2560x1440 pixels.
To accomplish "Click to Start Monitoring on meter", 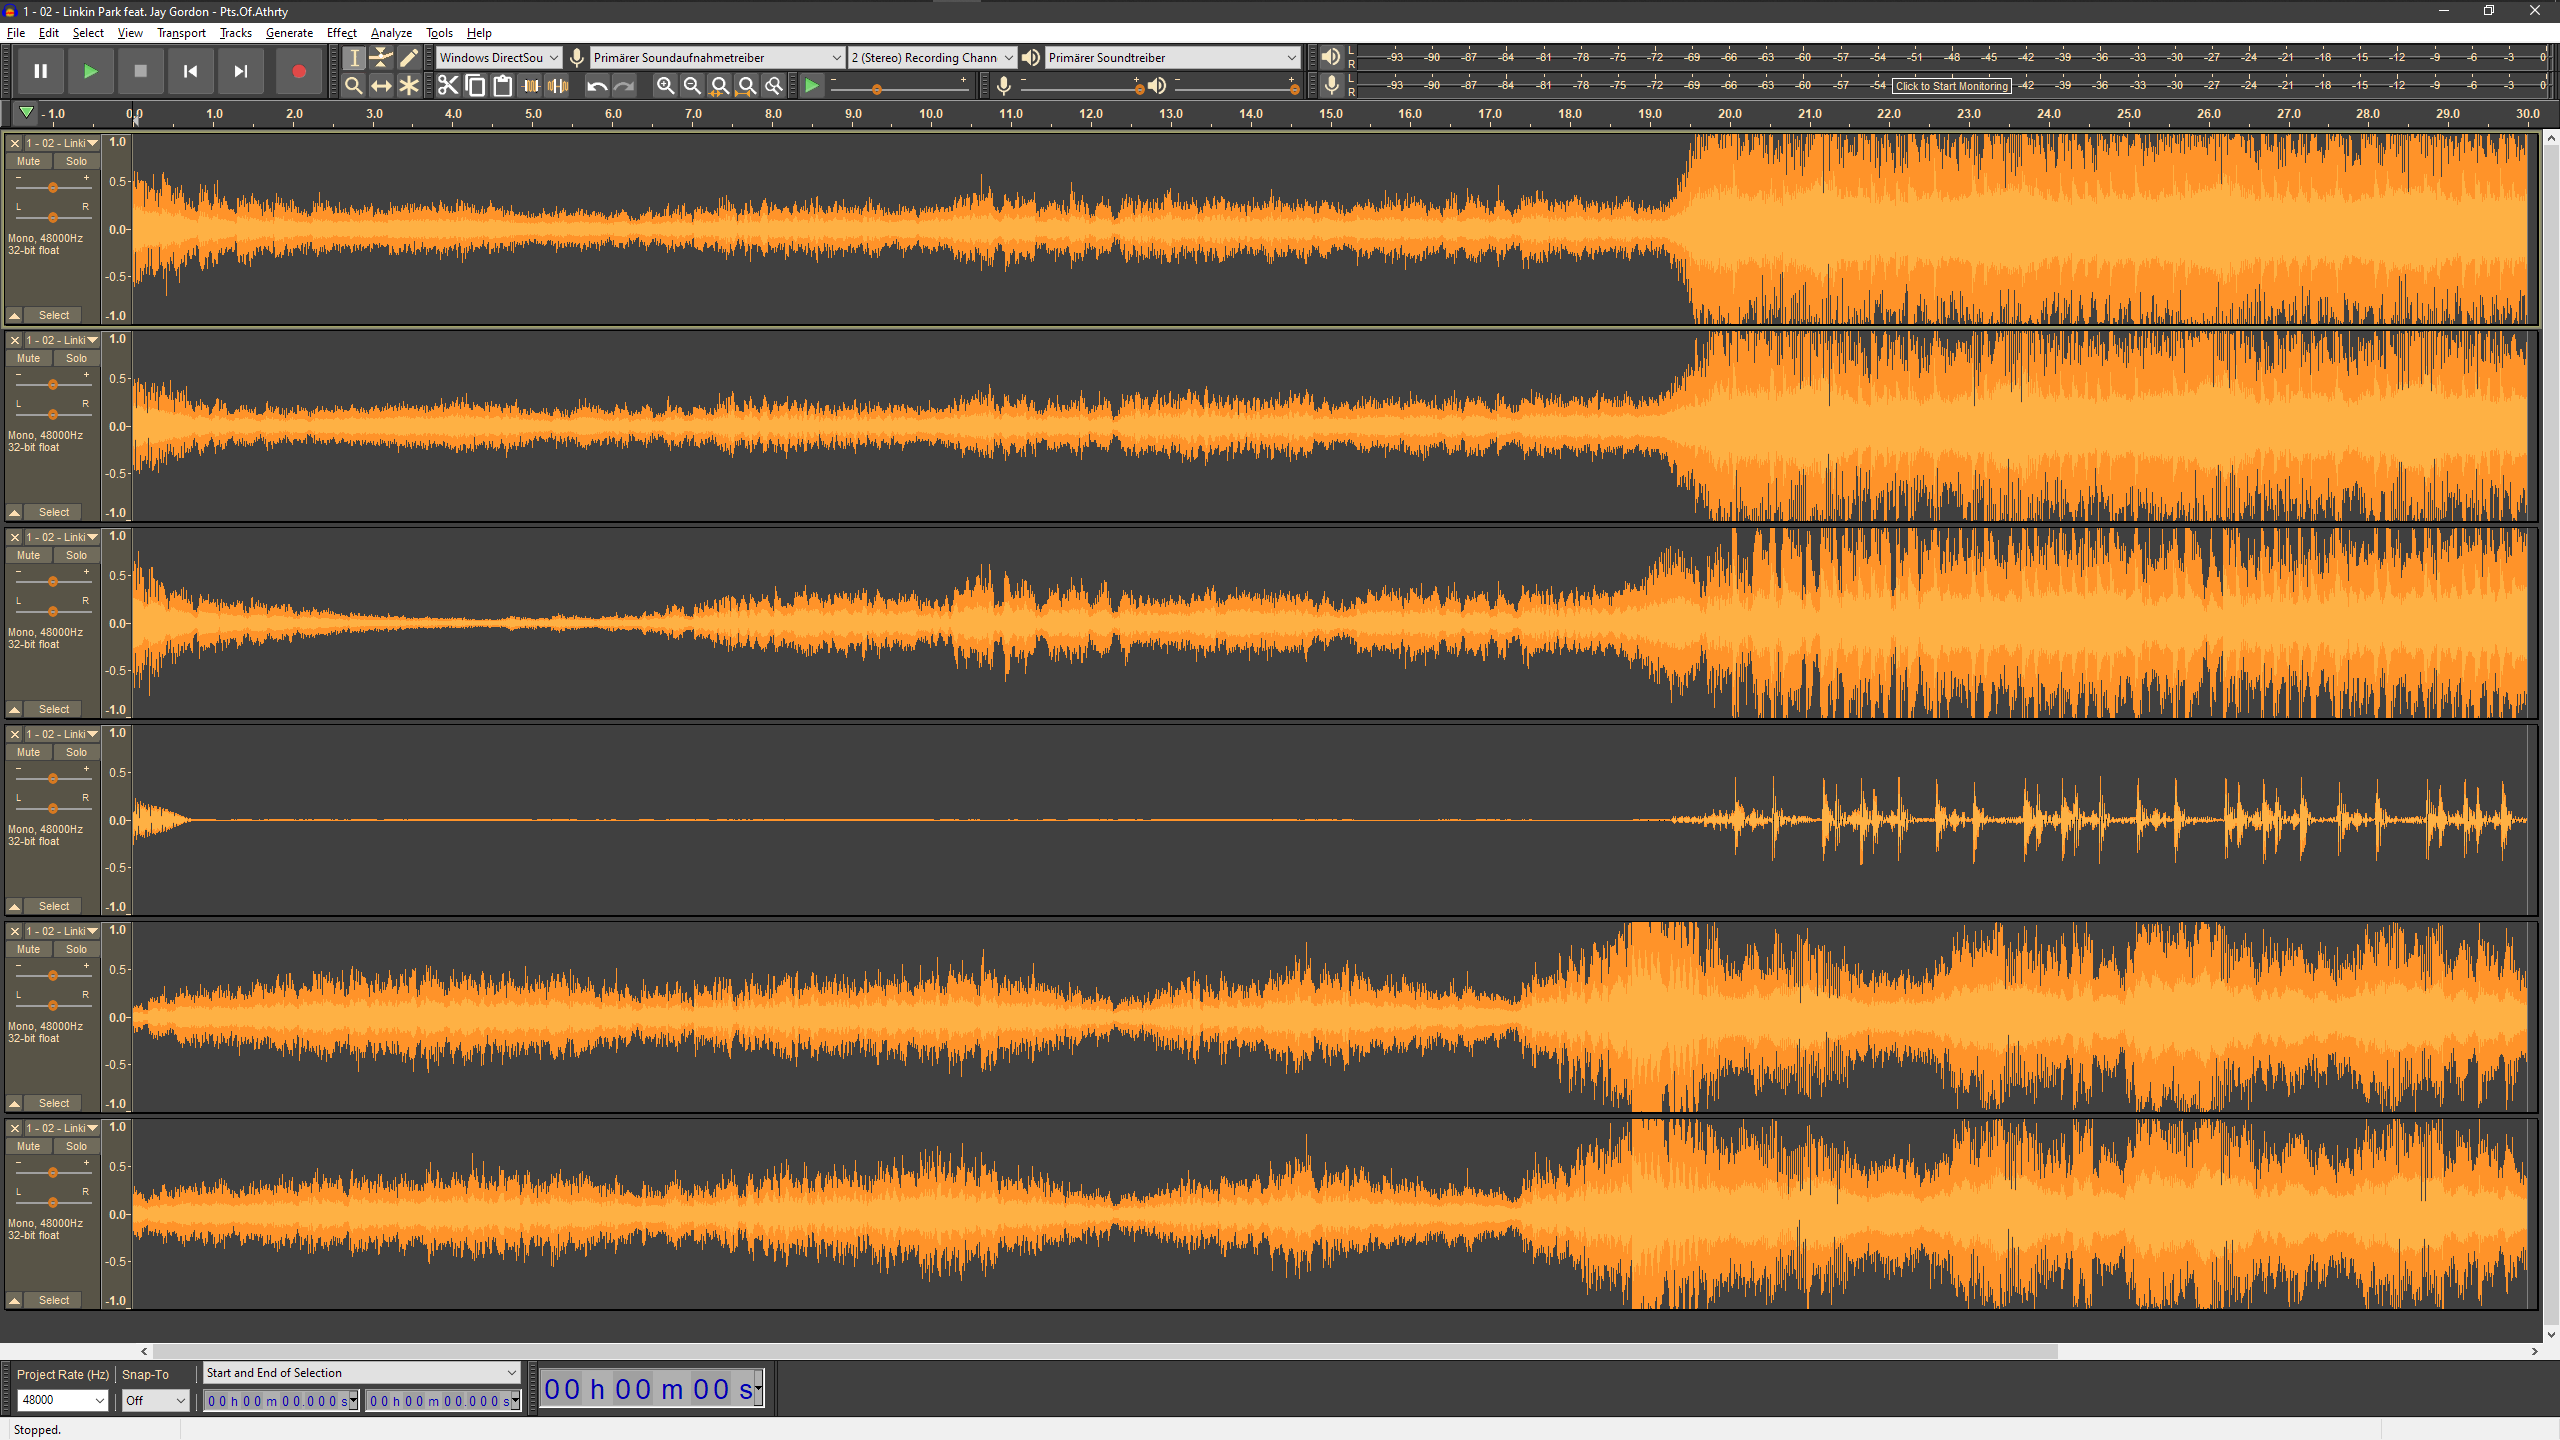I will pos(1951,86).
